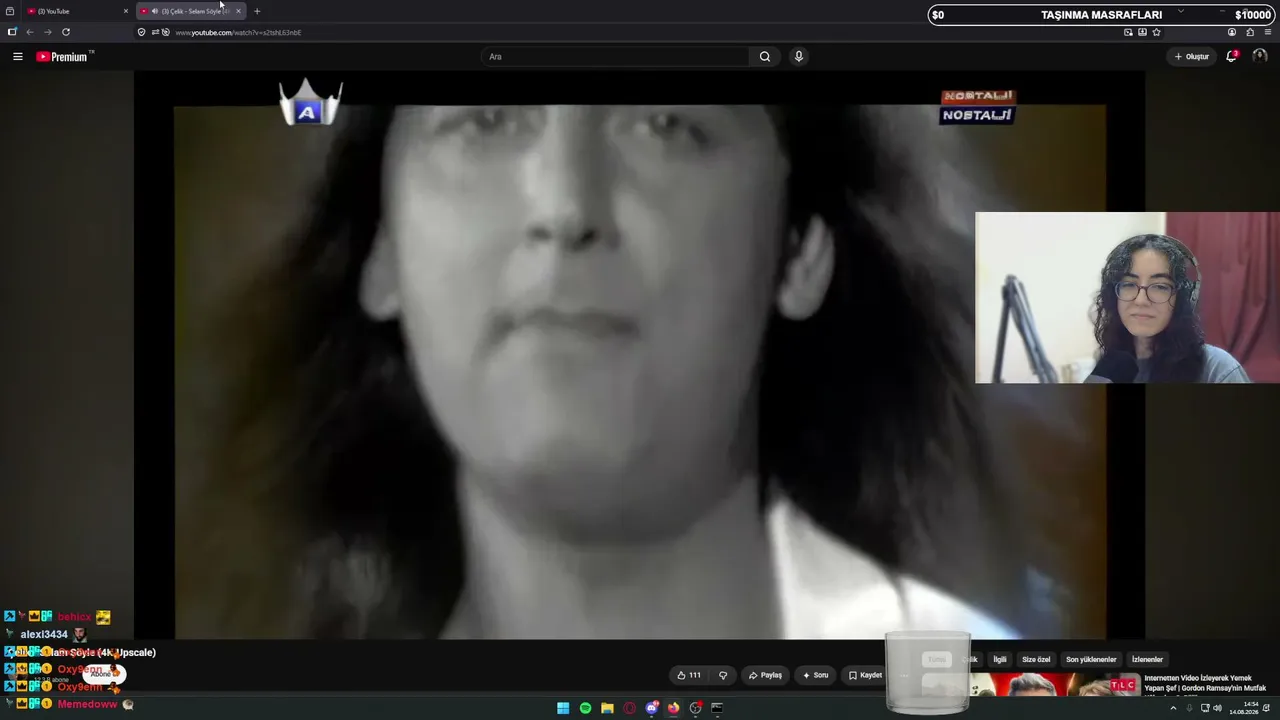The image size is (1280, 720).
Task: Select the Size özel filter chip
Action: point(1036,660)
